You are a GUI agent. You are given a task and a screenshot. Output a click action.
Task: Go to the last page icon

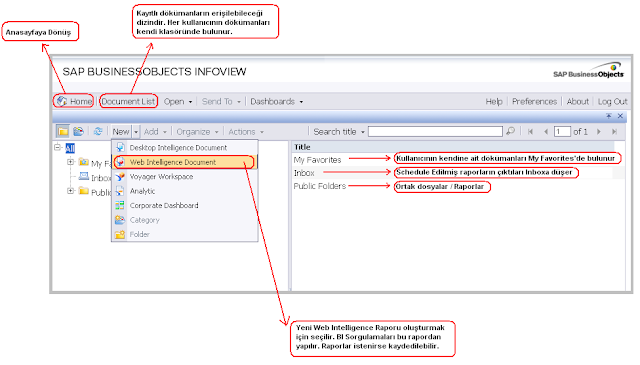point(614,132)
